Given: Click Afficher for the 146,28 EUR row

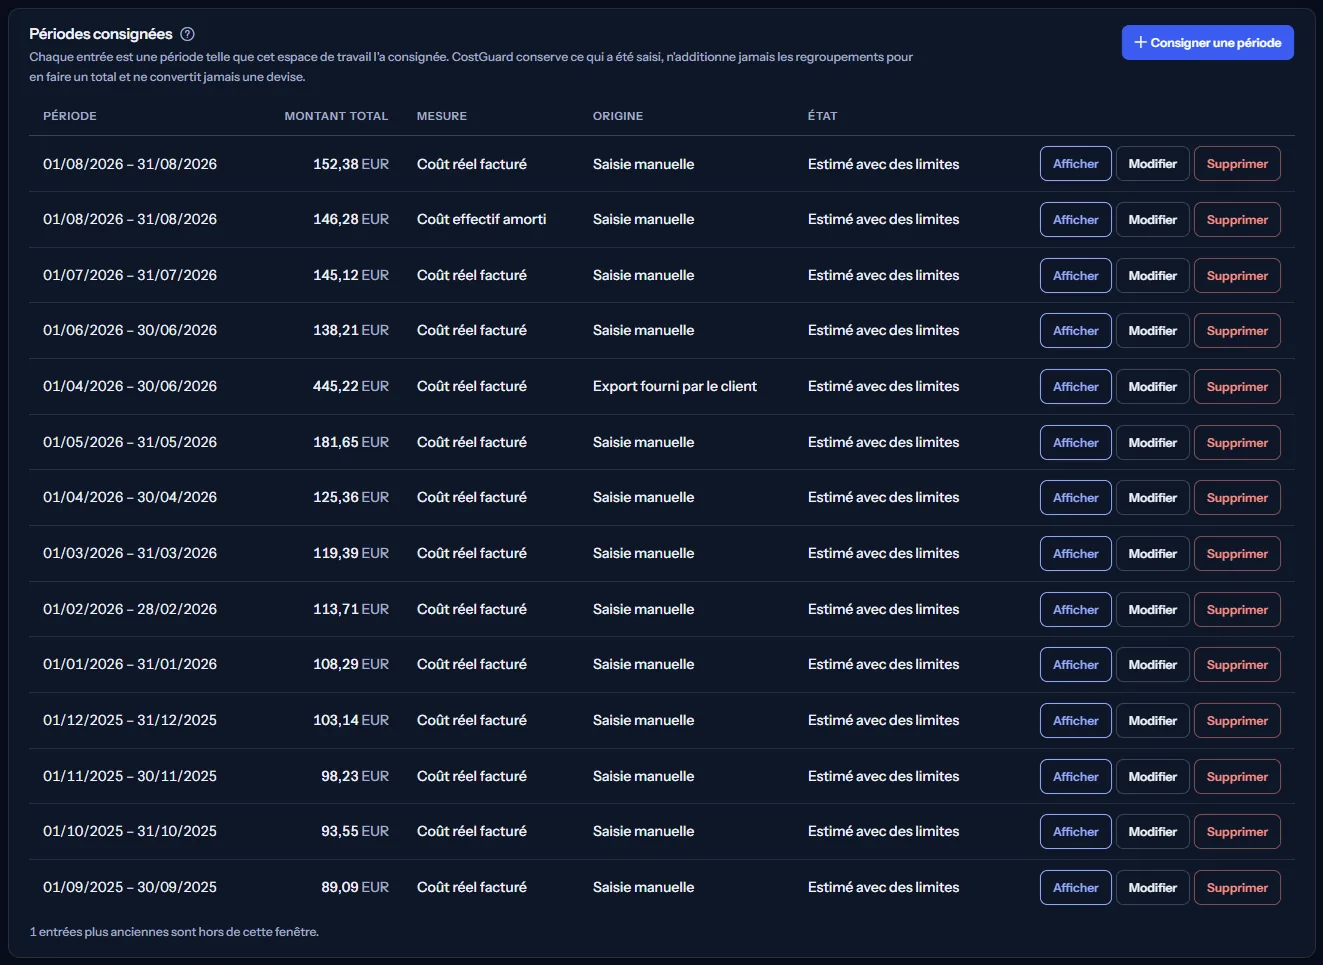Looking at the screenshot, I should click(x=1075, y=220).
